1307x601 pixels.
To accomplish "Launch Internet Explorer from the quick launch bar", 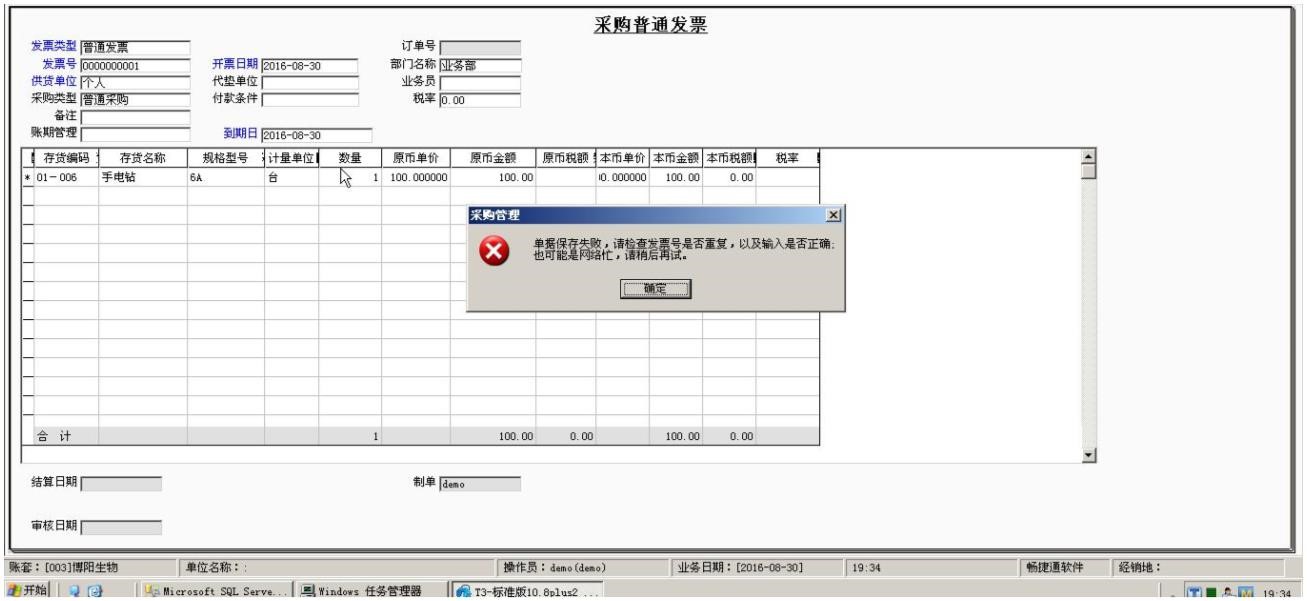I will click(75, 591).
